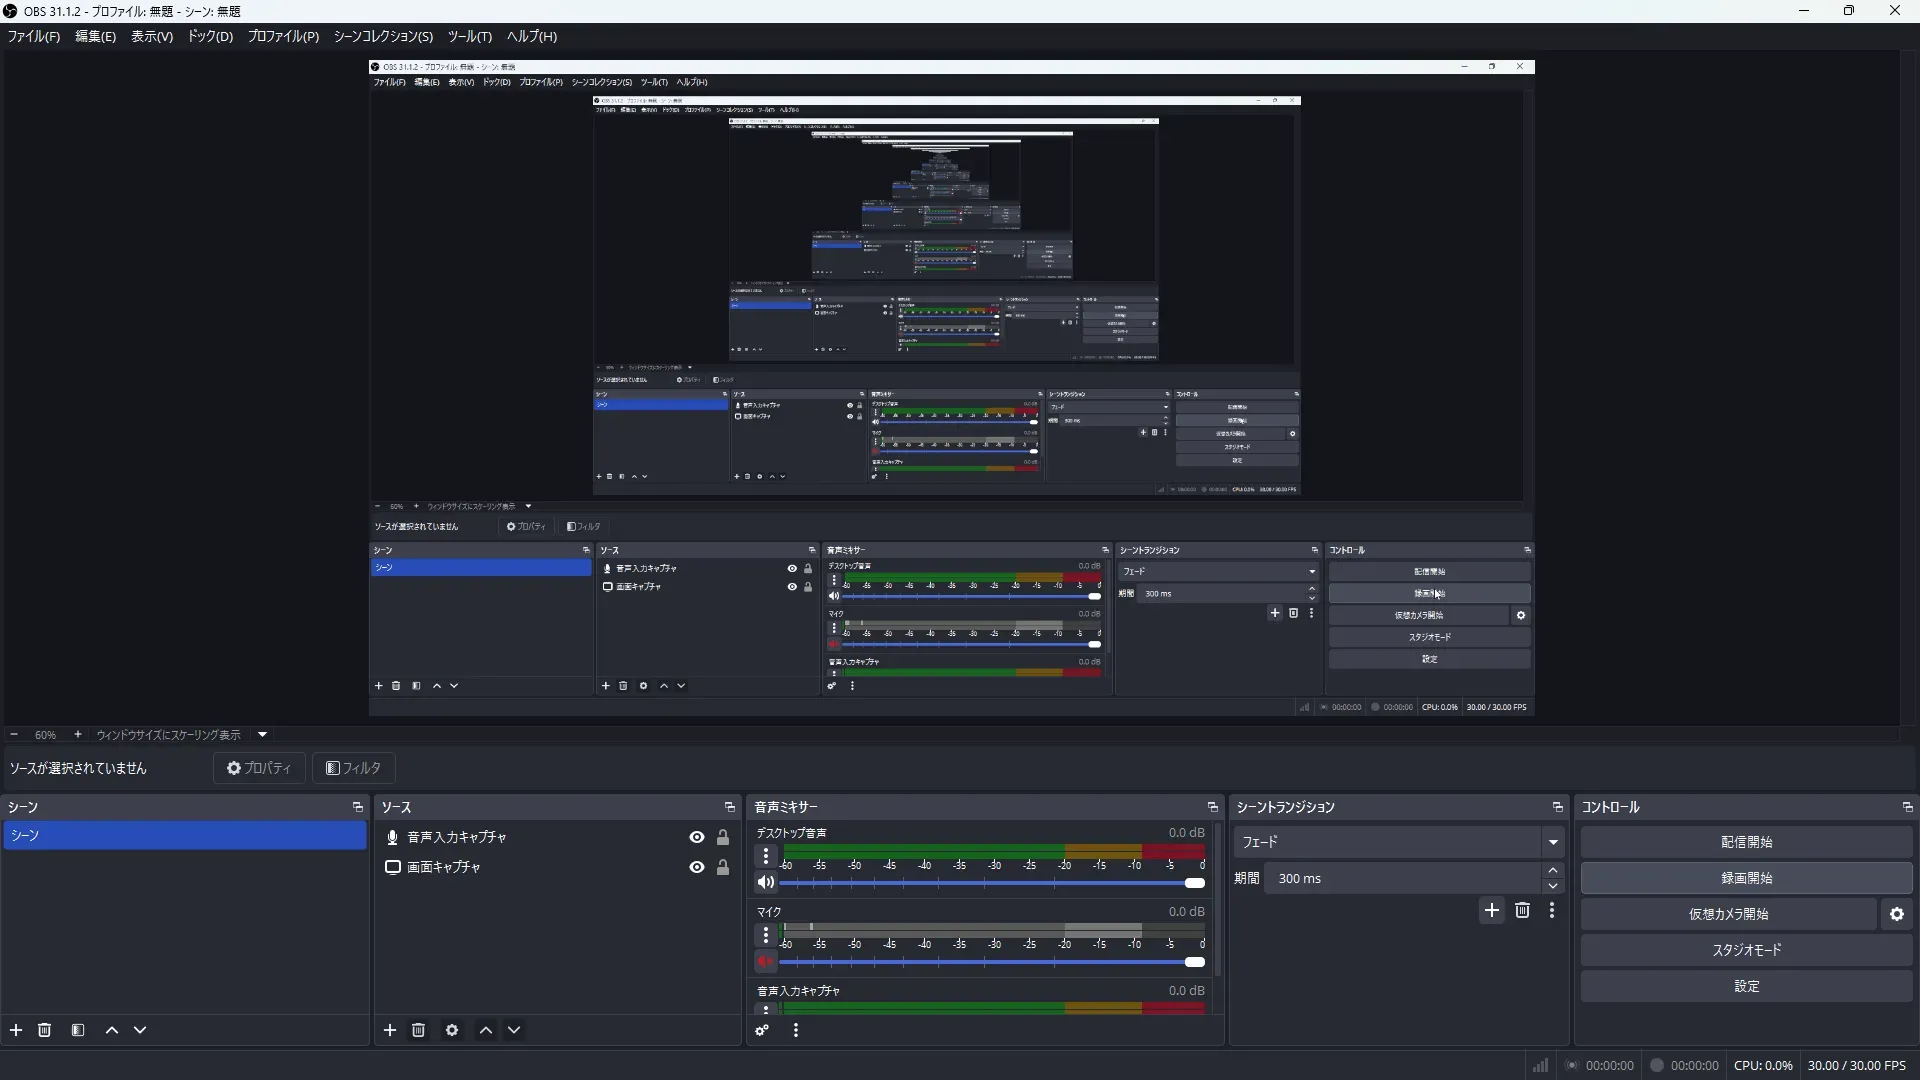Viewport: 1920px width, 1080px height.
Task: Add a new transition plus icon
Action: point(1492,910)
